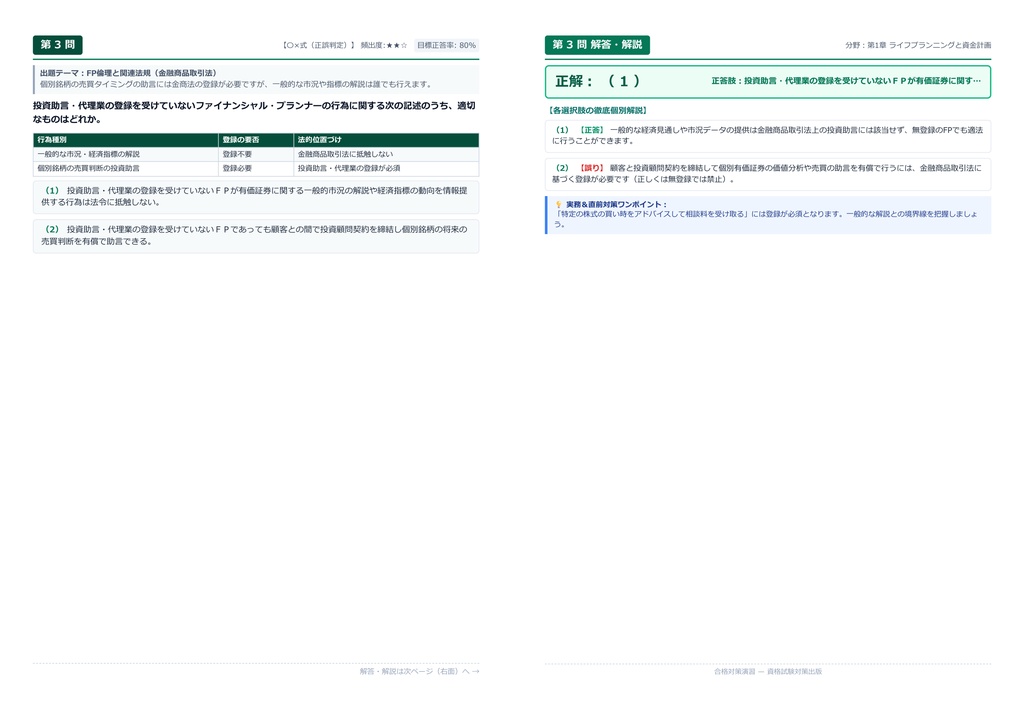The image size is (1024, 724).
Task: Click the 【○×式（正誤判定）】 label
Action: pyautogui.click(x=319, y=46)
